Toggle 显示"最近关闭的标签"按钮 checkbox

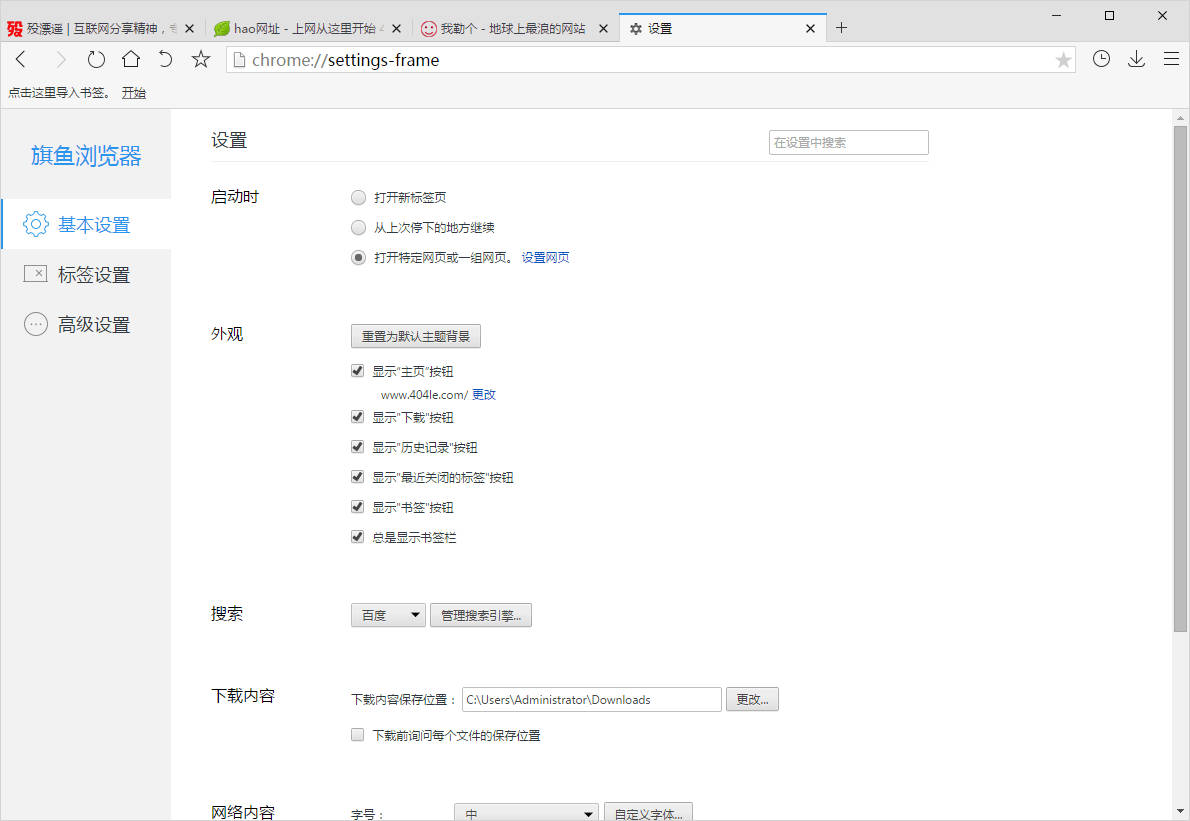tap(357, 477)
